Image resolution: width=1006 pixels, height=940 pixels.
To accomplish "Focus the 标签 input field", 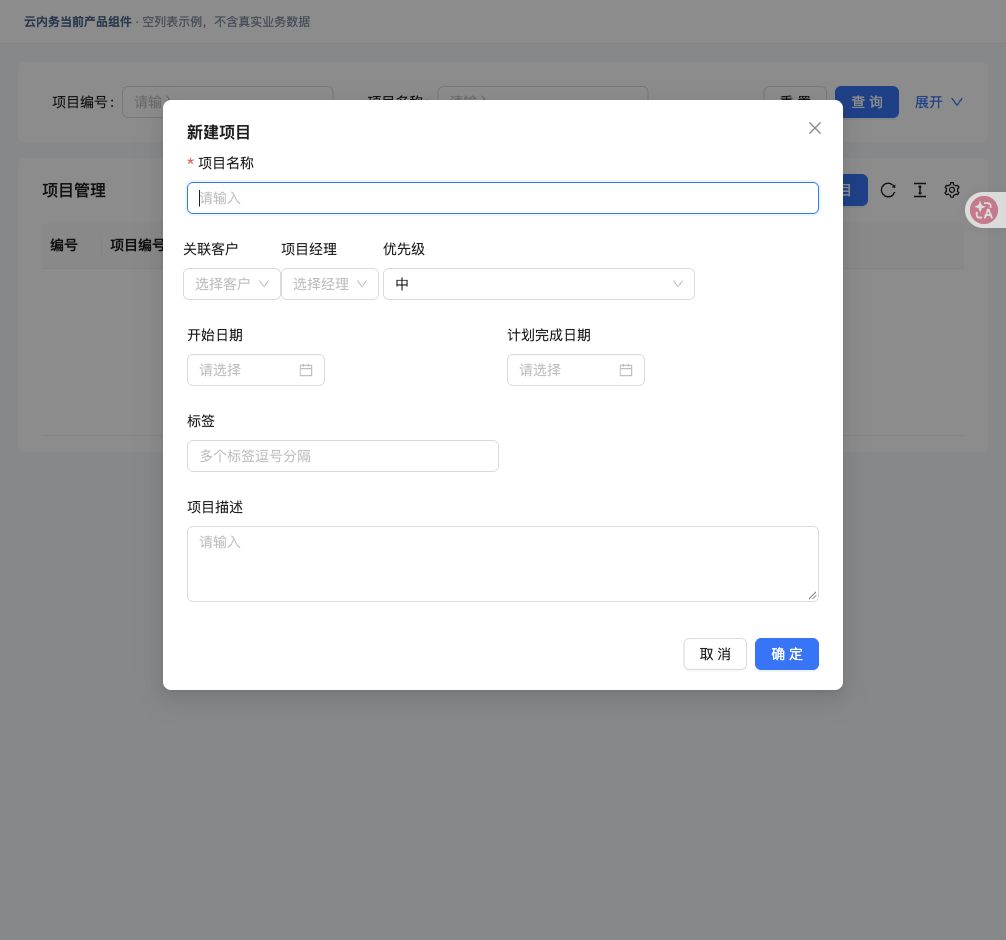I will point(343,456).
